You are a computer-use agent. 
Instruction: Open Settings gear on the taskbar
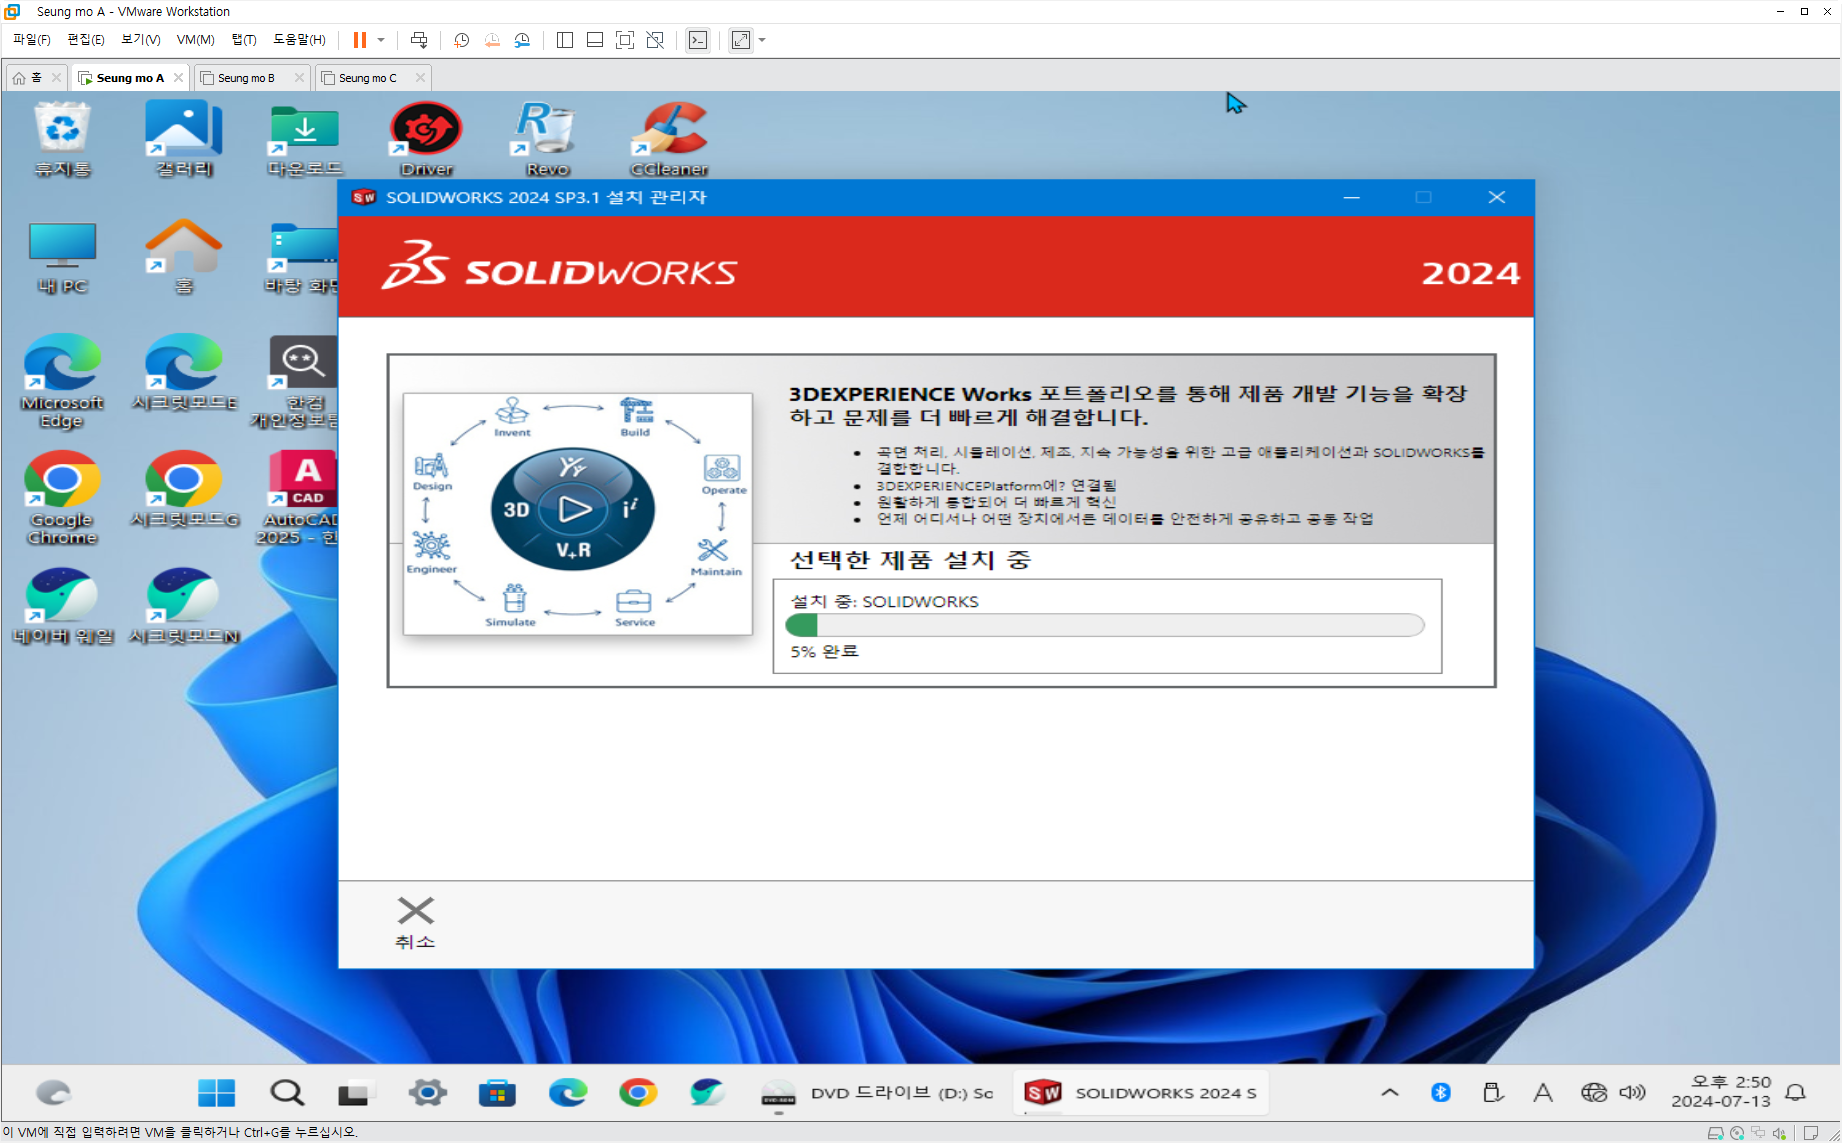[428, 1093]
